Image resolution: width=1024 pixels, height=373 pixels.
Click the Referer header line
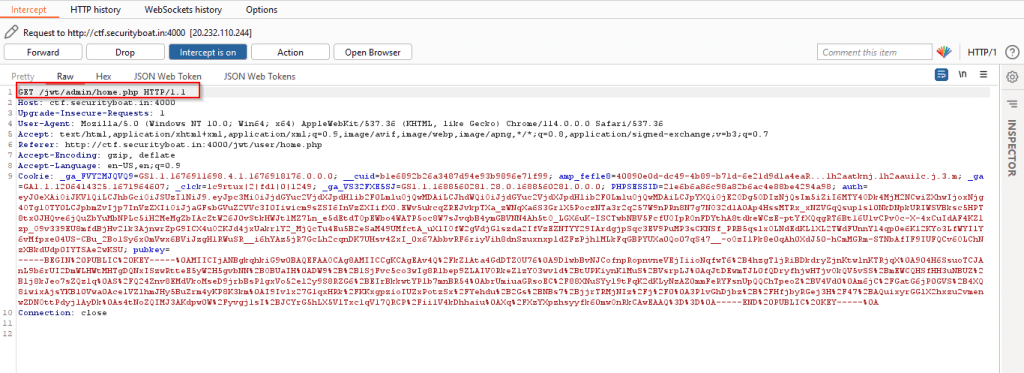pyautogui.click(x=171, y=144)
